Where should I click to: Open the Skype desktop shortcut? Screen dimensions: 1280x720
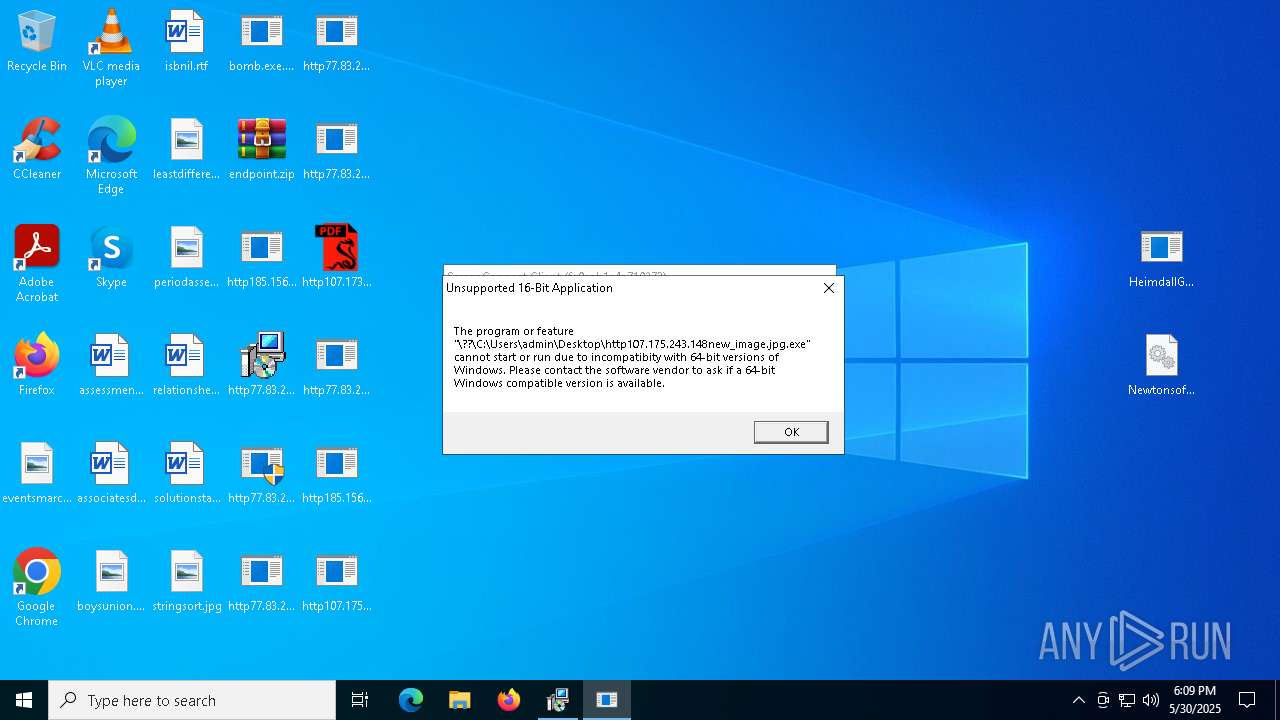[x=111, y=258]
